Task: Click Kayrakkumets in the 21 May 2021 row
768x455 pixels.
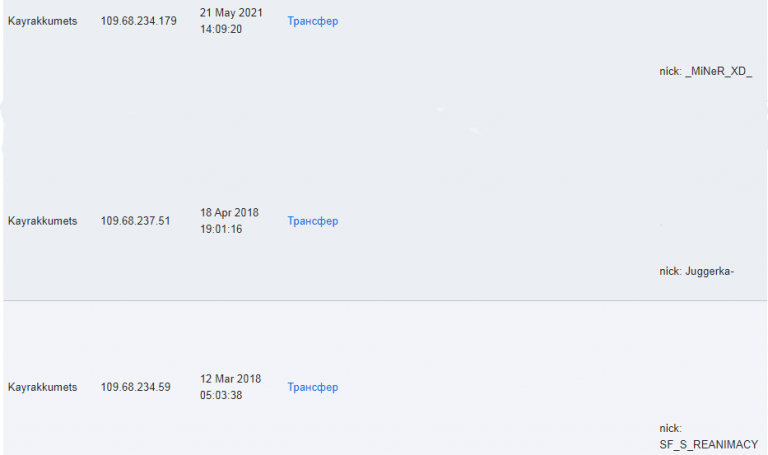Action: [x=43, y=21]
